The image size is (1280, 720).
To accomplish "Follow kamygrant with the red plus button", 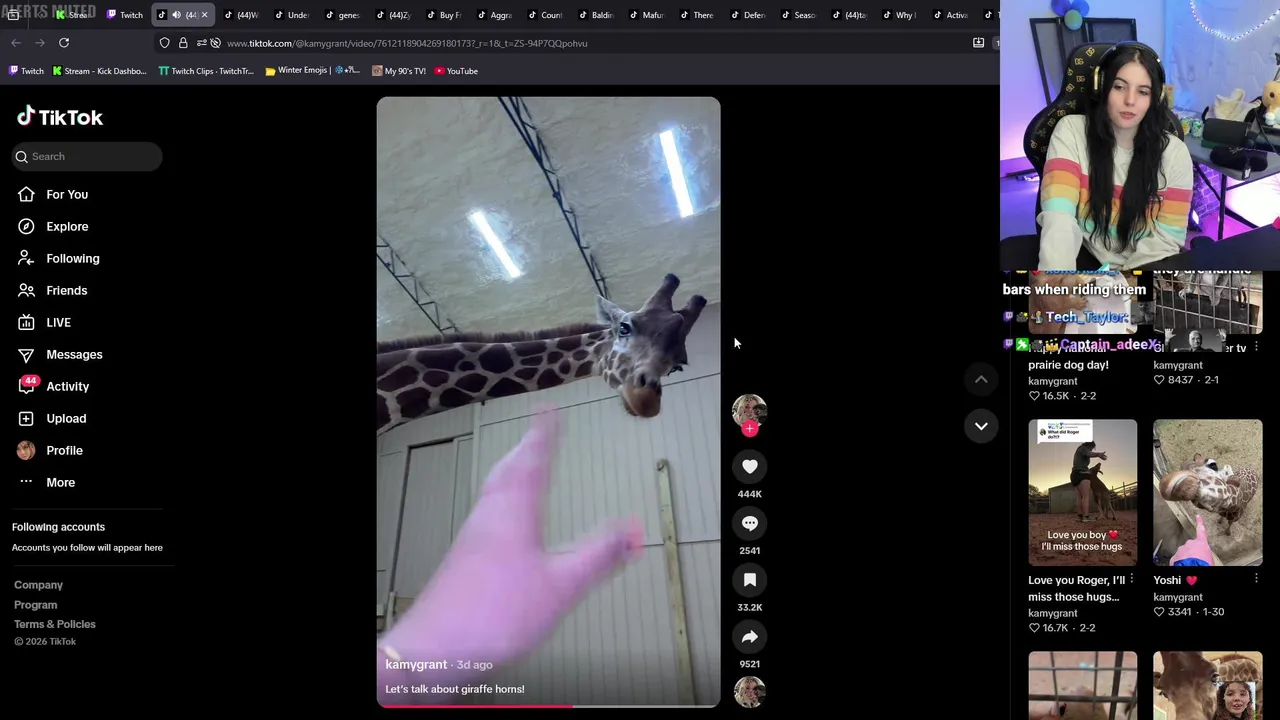I will pyautogui.click(x=749, y=429).
